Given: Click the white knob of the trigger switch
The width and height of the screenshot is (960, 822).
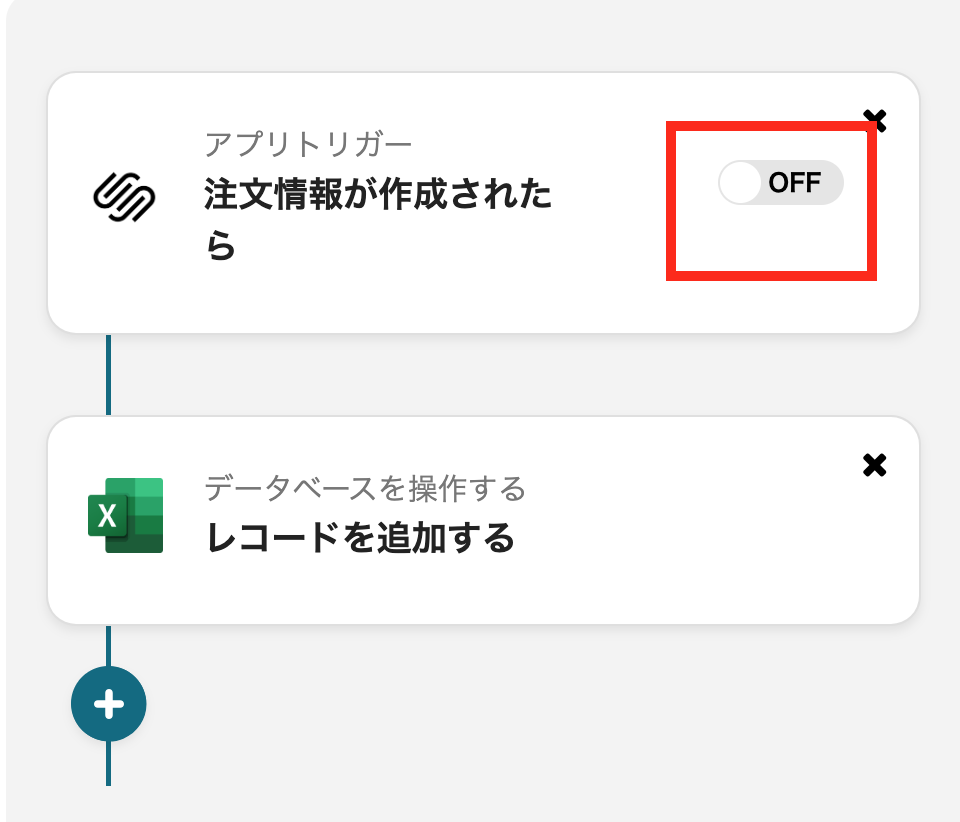Looking at the screenshot, I should (x=741, y=183).
